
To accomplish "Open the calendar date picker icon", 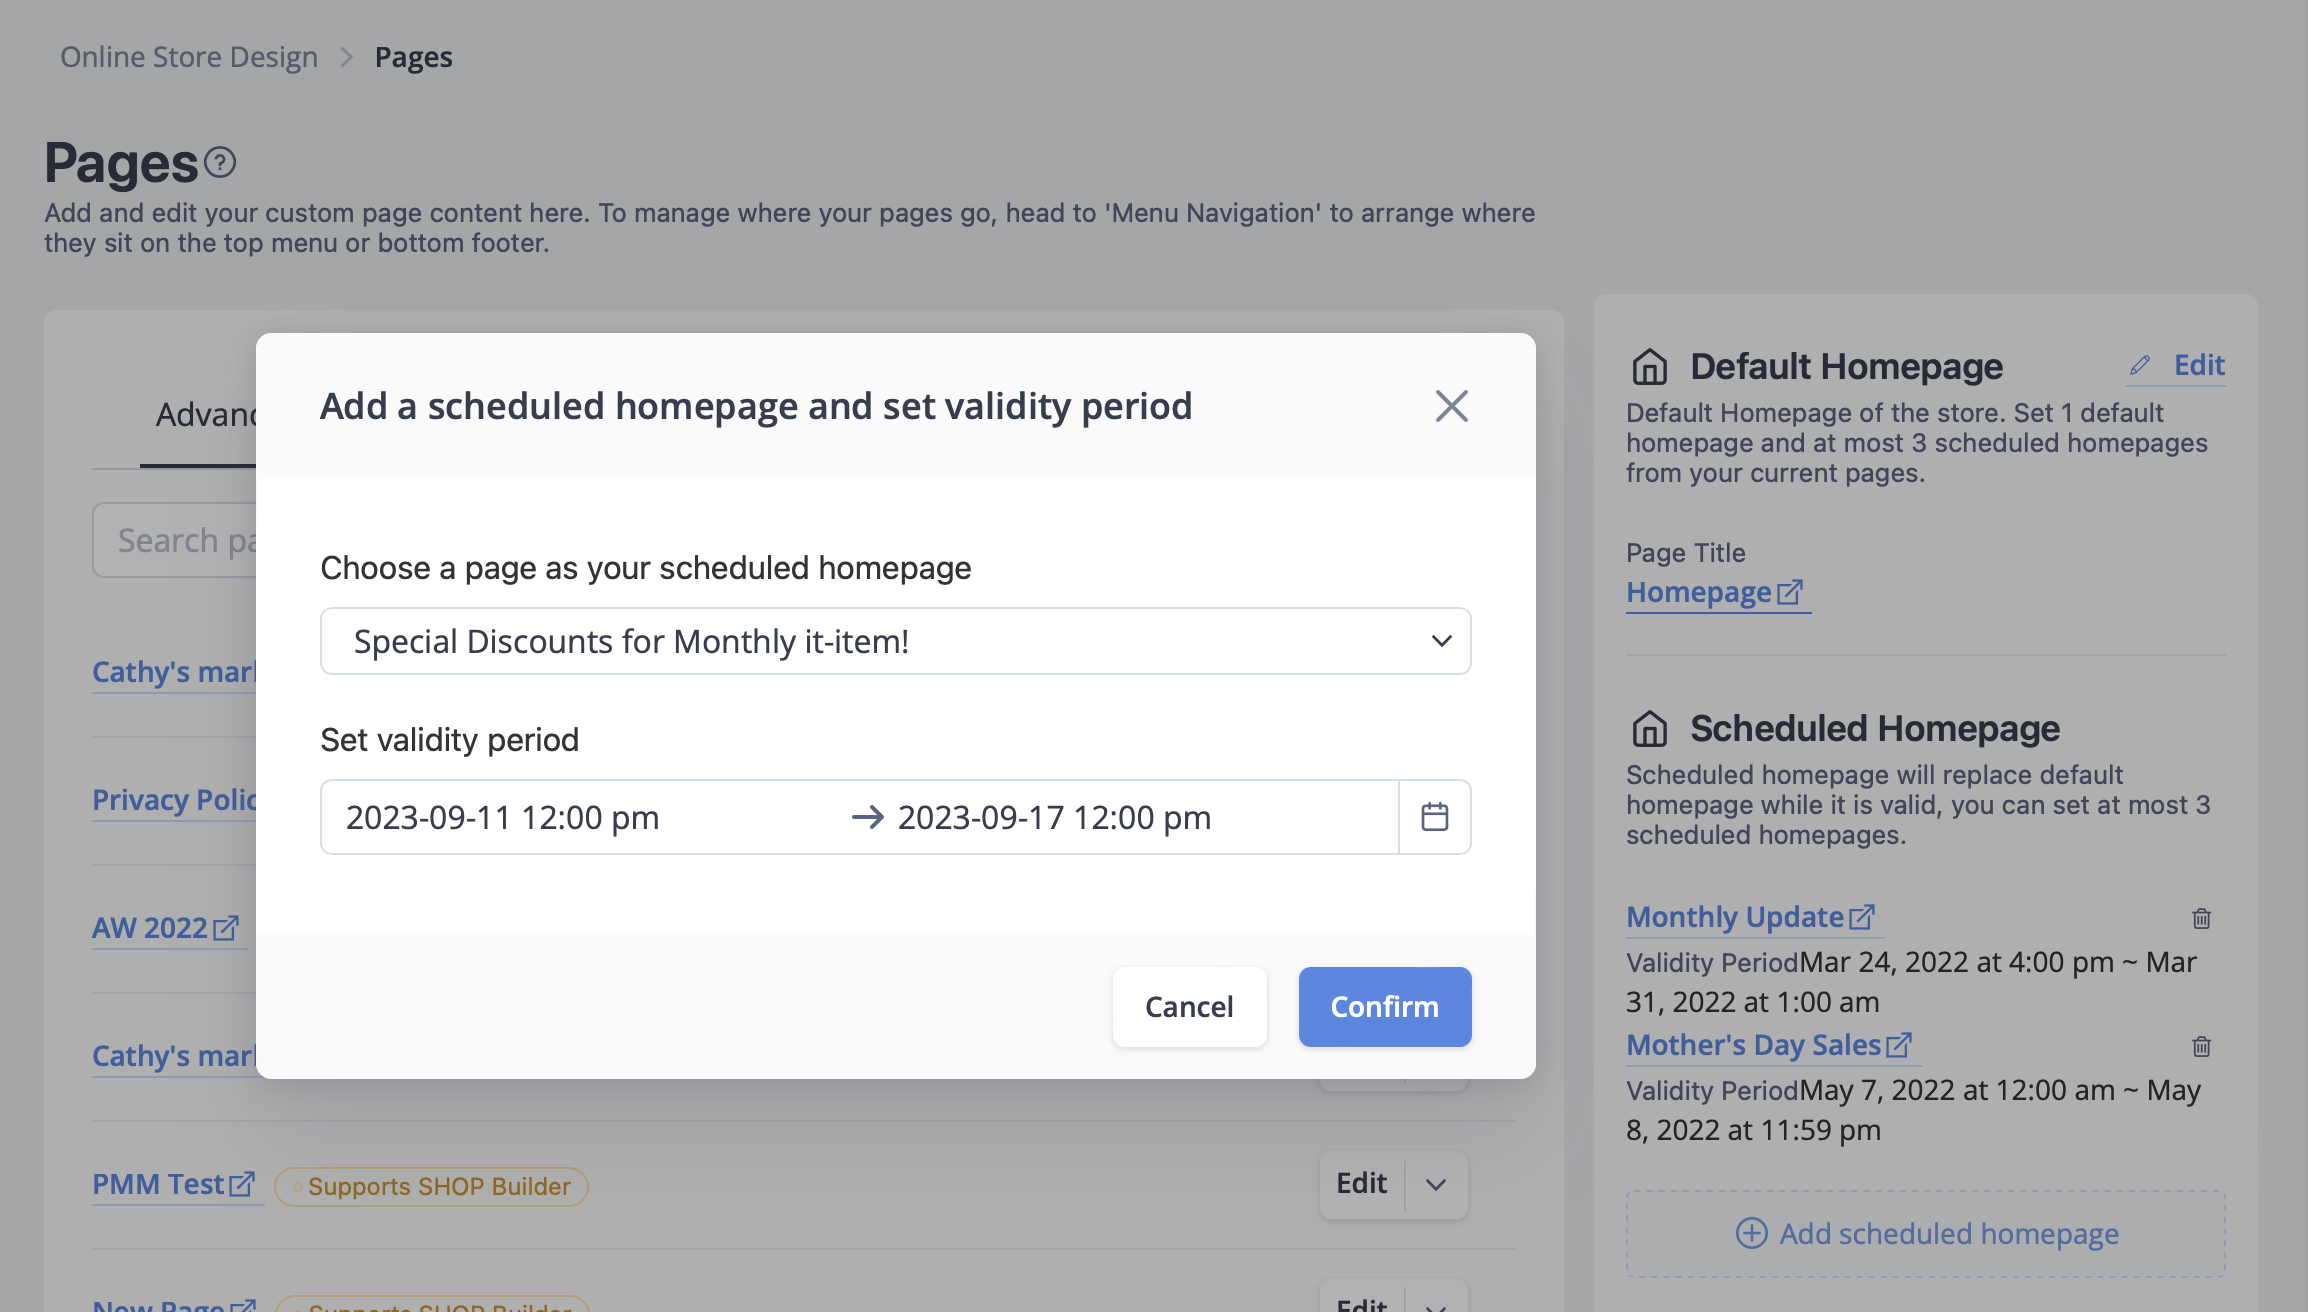I will click(x=1435, y=817).
